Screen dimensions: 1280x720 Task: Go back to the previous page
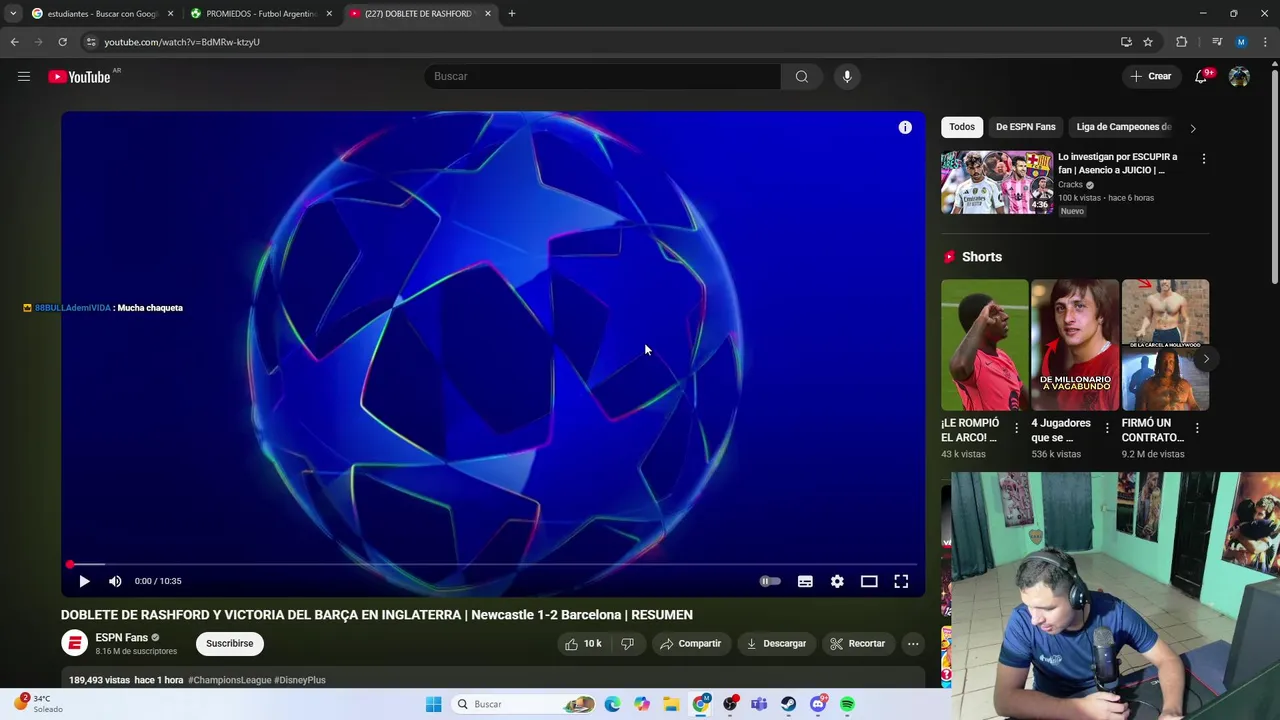coord(15,42)
